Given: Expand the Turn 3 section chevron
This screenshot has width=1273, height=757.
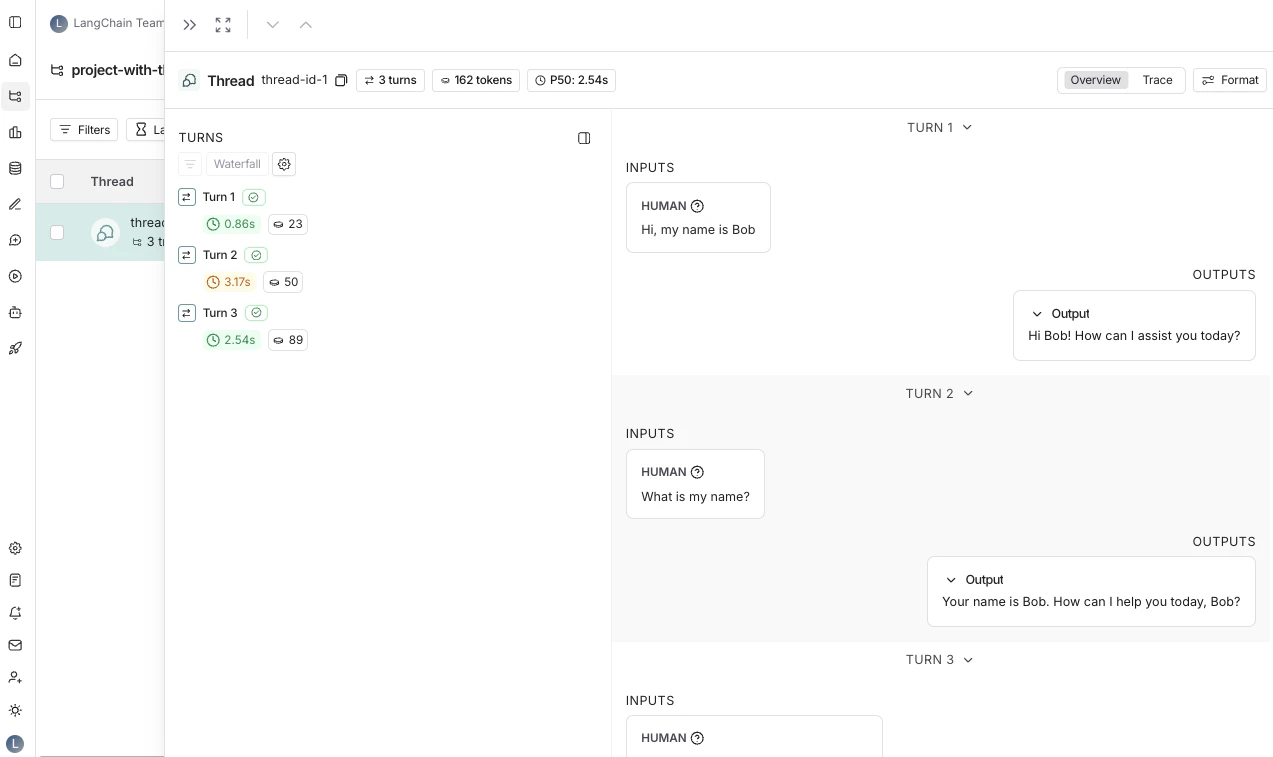Looking at the screenshot, I should click(x=966, y=659).
